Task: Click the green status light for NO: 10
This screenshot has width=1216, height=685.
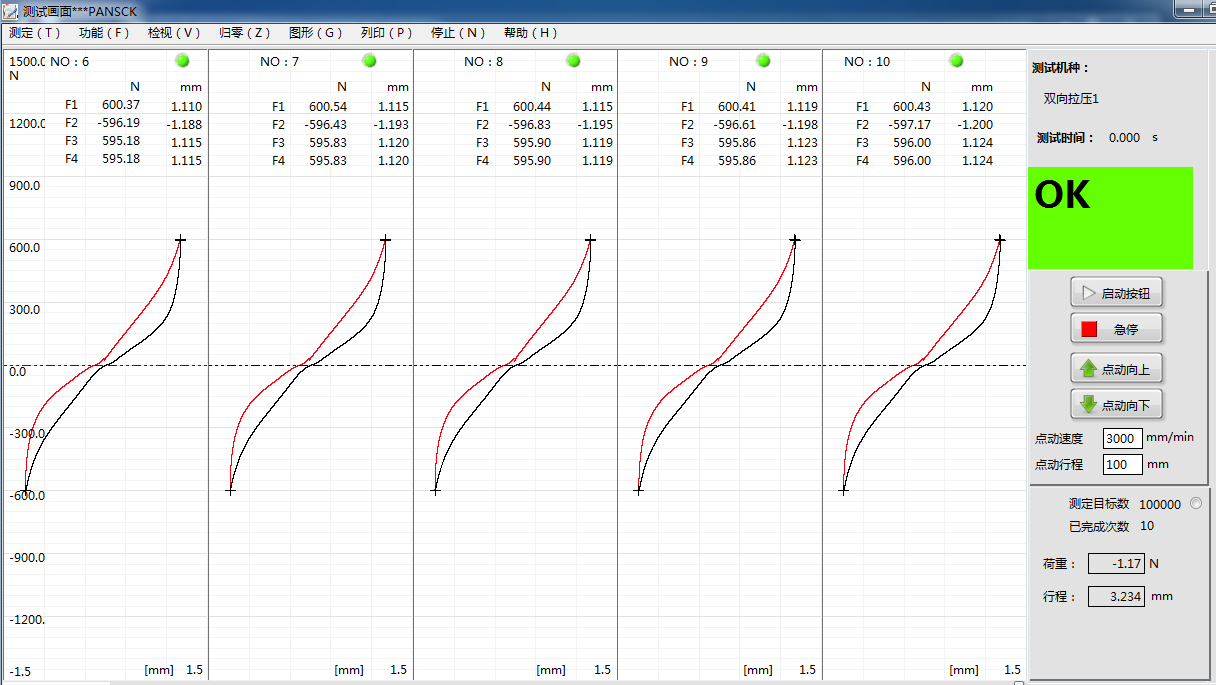Action: (x=956, y=61)
